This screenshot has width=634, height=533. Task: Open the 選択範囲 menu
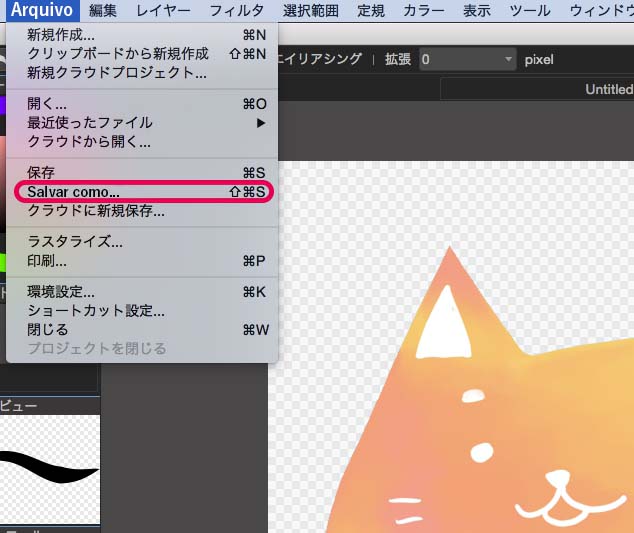[x=311, y=11]
